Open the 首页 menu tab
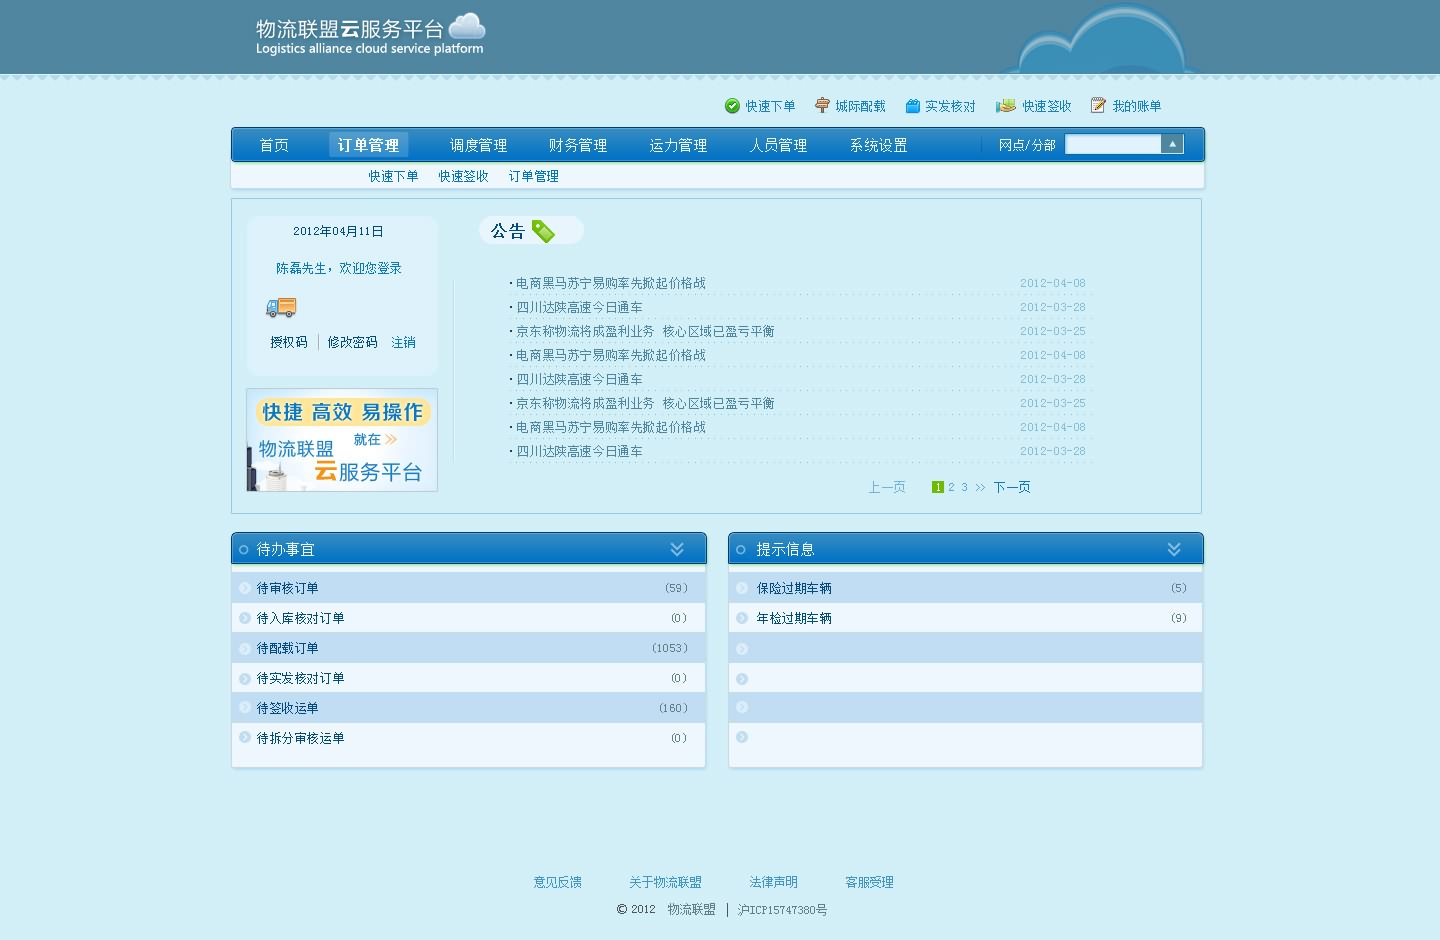This screenshot has width=1440, height=940. (x=274, y=145)
